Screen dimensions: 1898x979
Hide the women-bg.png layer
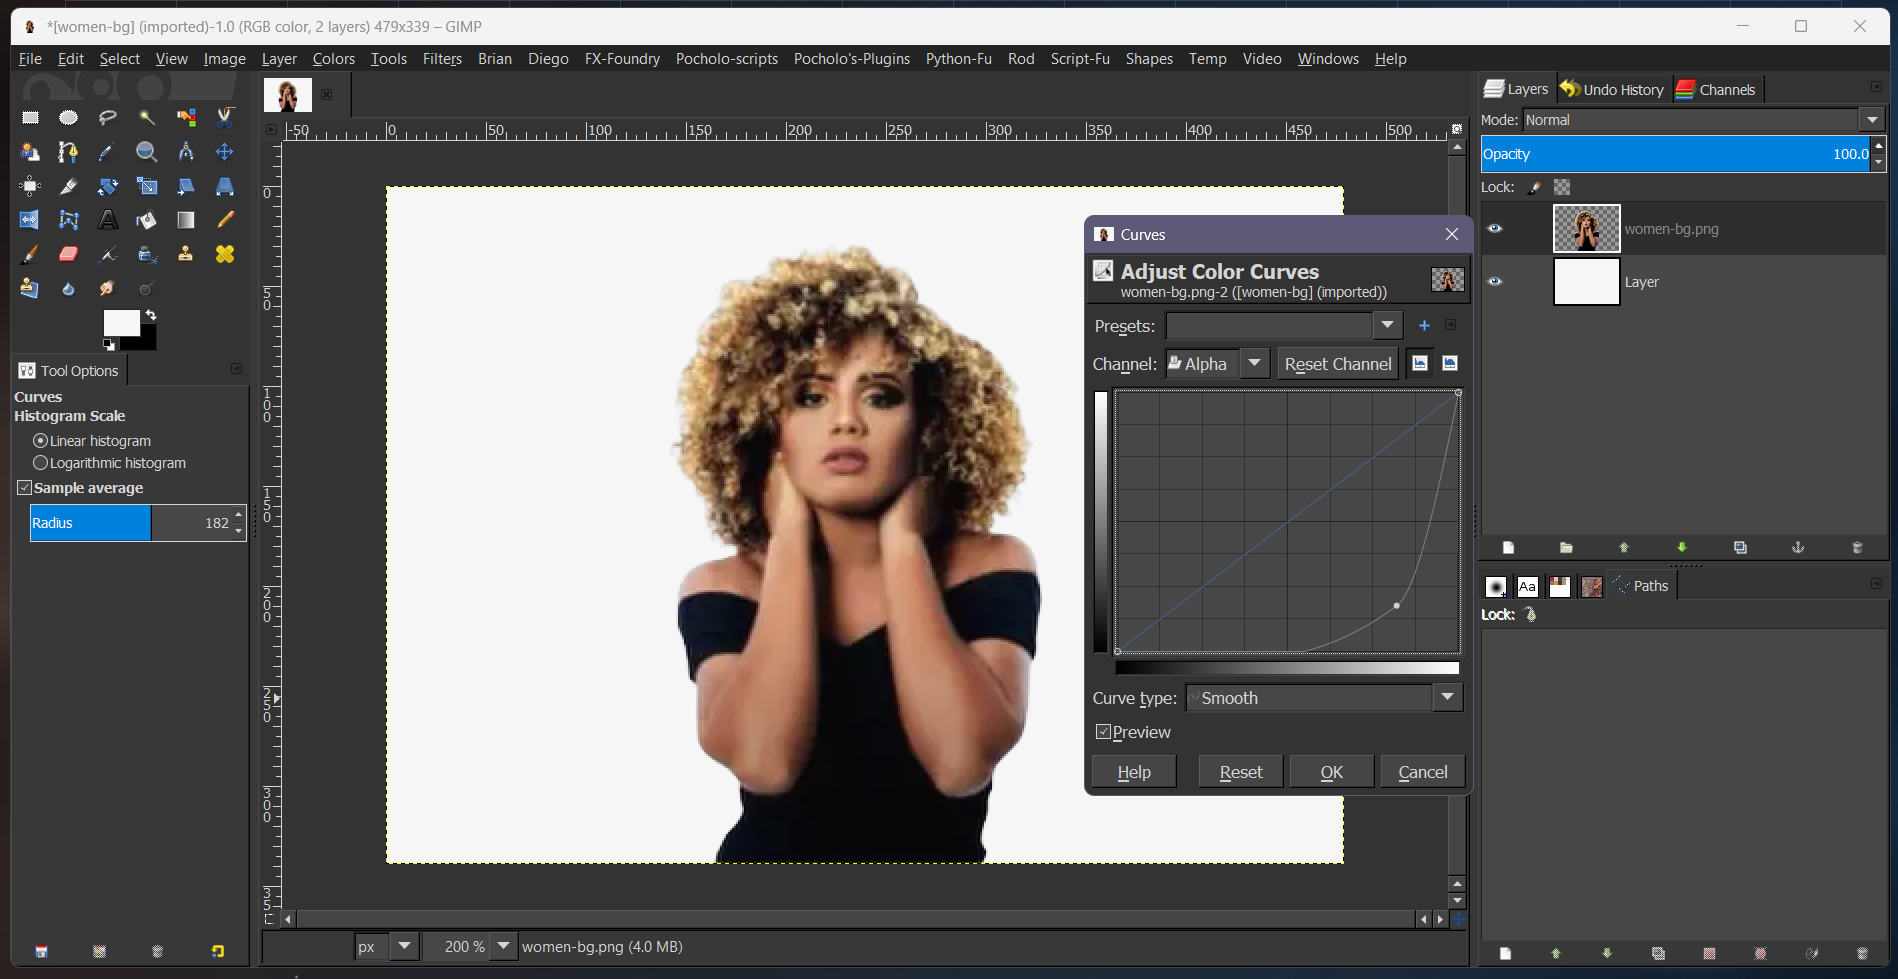point(1495,229)
